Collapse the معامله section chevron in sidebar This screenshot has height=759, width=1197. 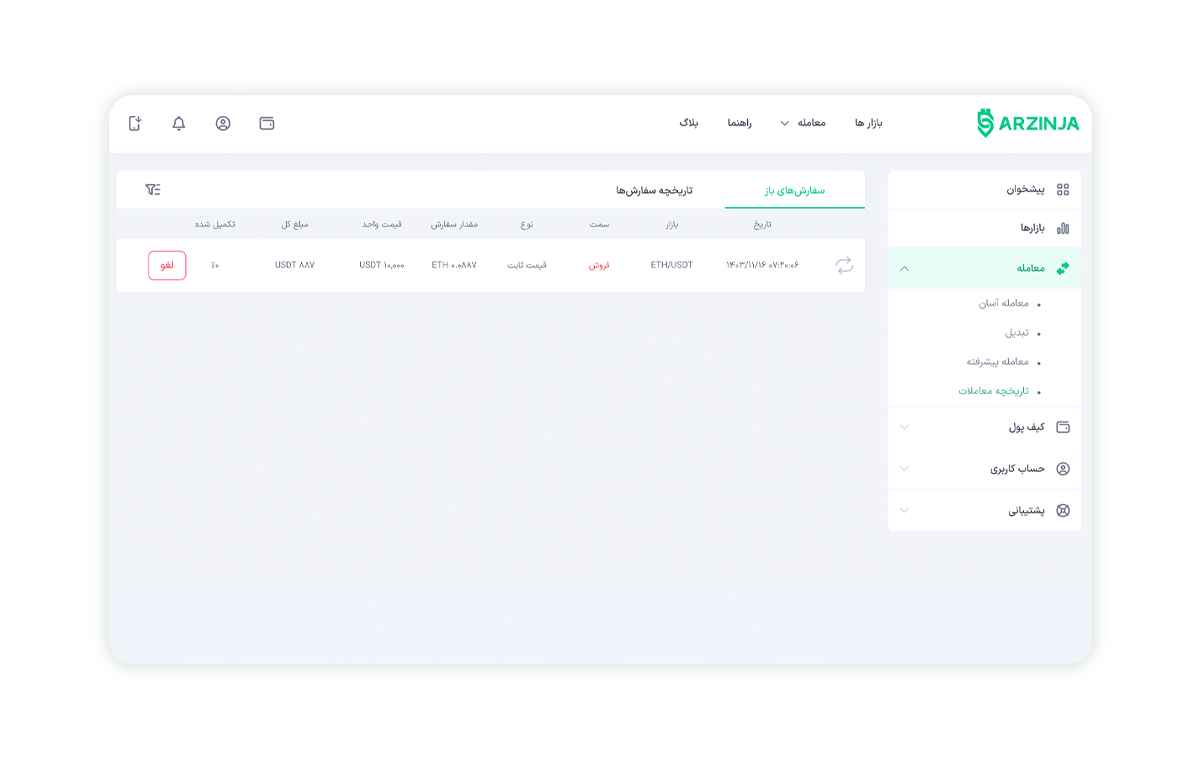(905, 269)
